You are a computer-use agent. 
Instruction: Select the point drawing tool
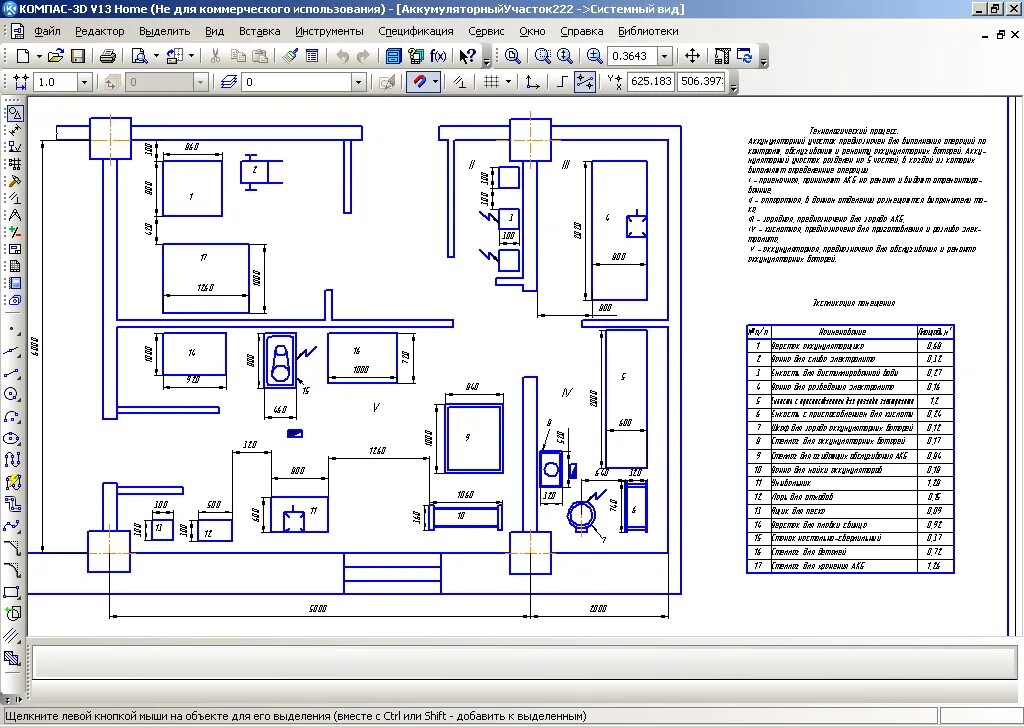12,329
